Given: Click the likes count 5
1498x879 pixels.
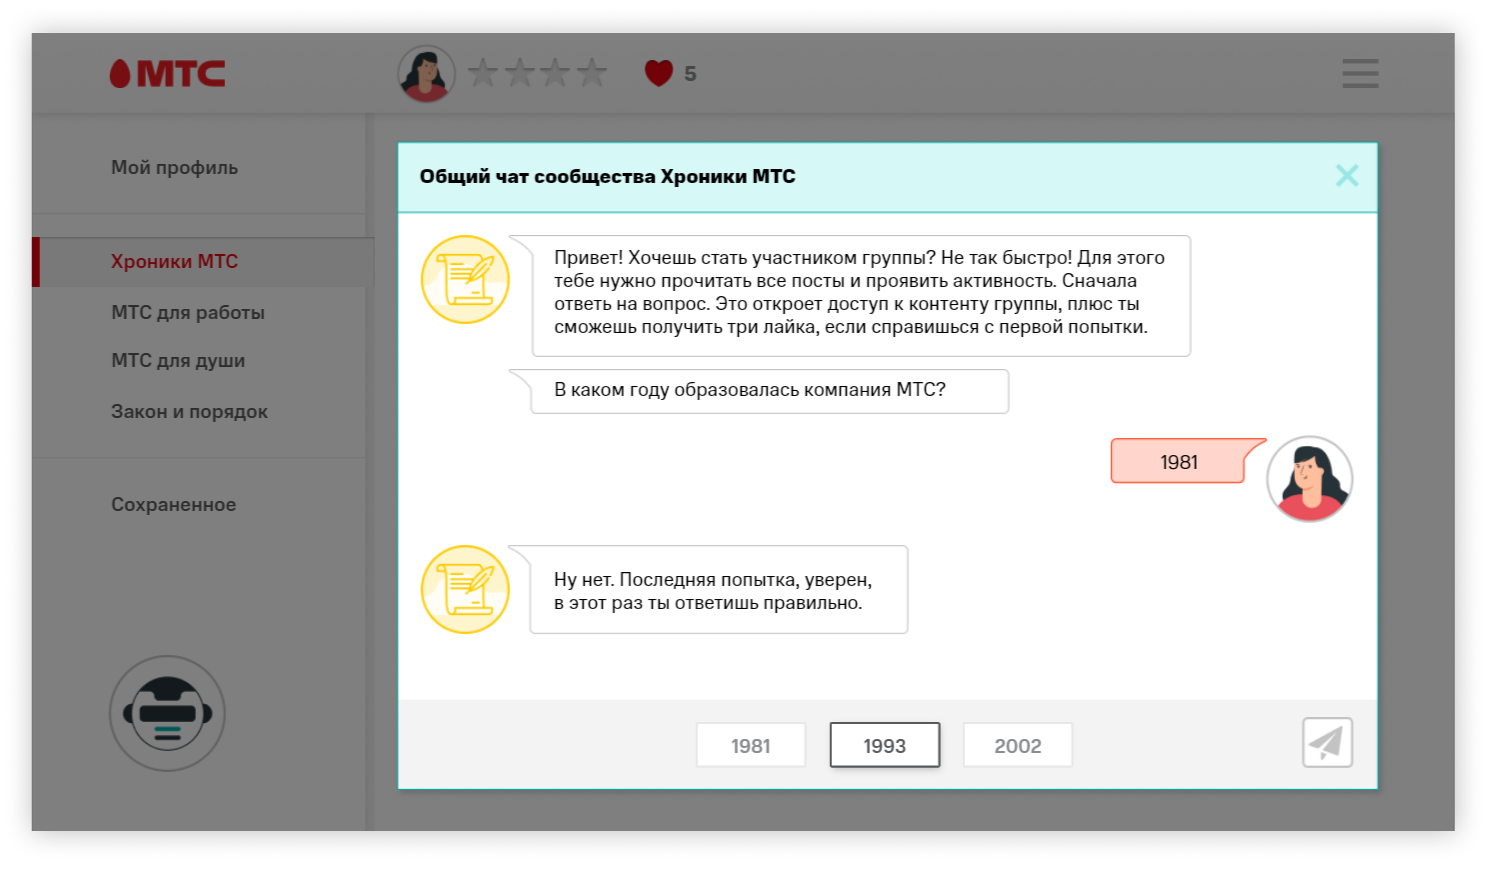Looking at the screenshot, I should tap(690, 74).
